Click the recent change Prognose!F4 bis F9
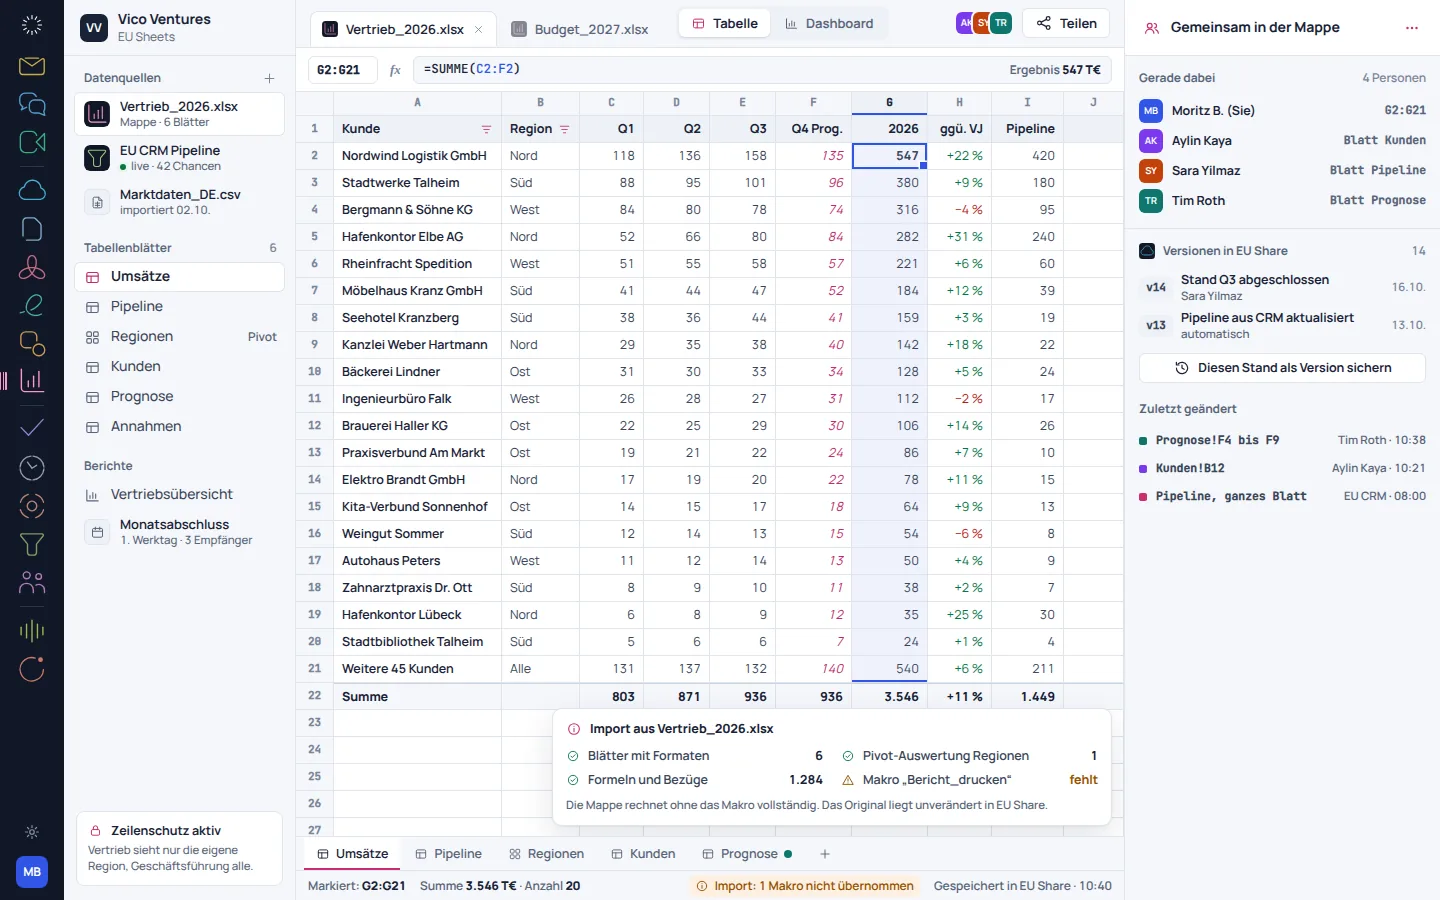Image resolution: width=1440 pixels, height=900 pixels. pos(1283,440)
